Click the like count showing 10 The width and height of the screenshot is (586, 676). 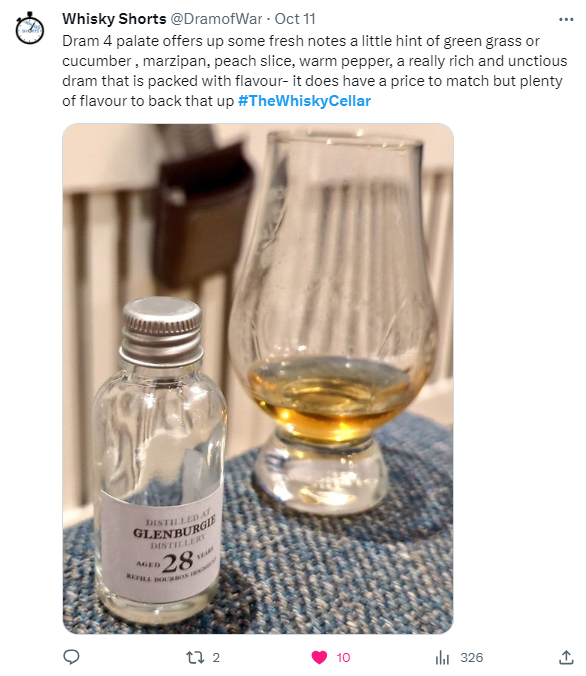click(343, 657)
